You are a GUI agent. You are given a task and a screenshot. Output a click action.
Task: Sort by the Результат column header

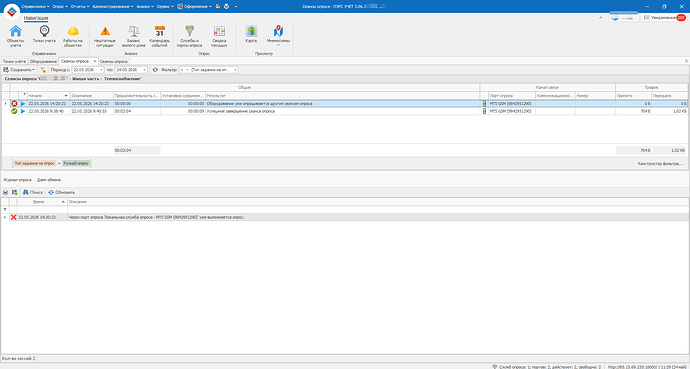pyautogui.click(x=342, y=95)
